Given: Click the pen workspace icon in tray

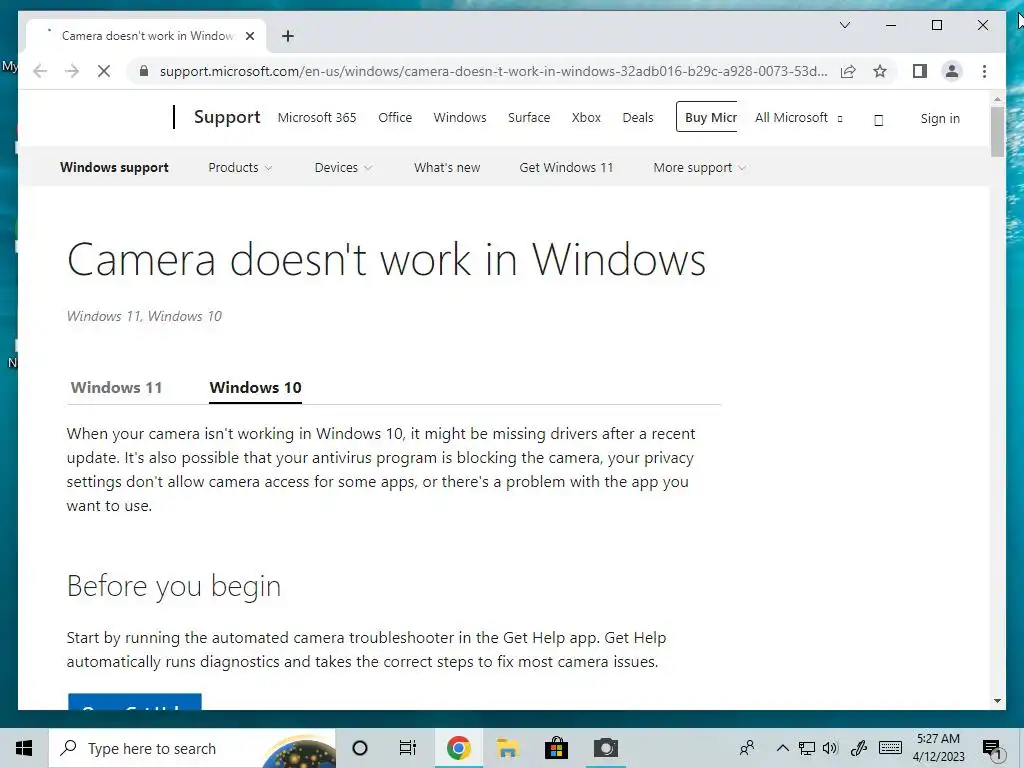Looking at the screenshot, I should [x=859, y=748].
